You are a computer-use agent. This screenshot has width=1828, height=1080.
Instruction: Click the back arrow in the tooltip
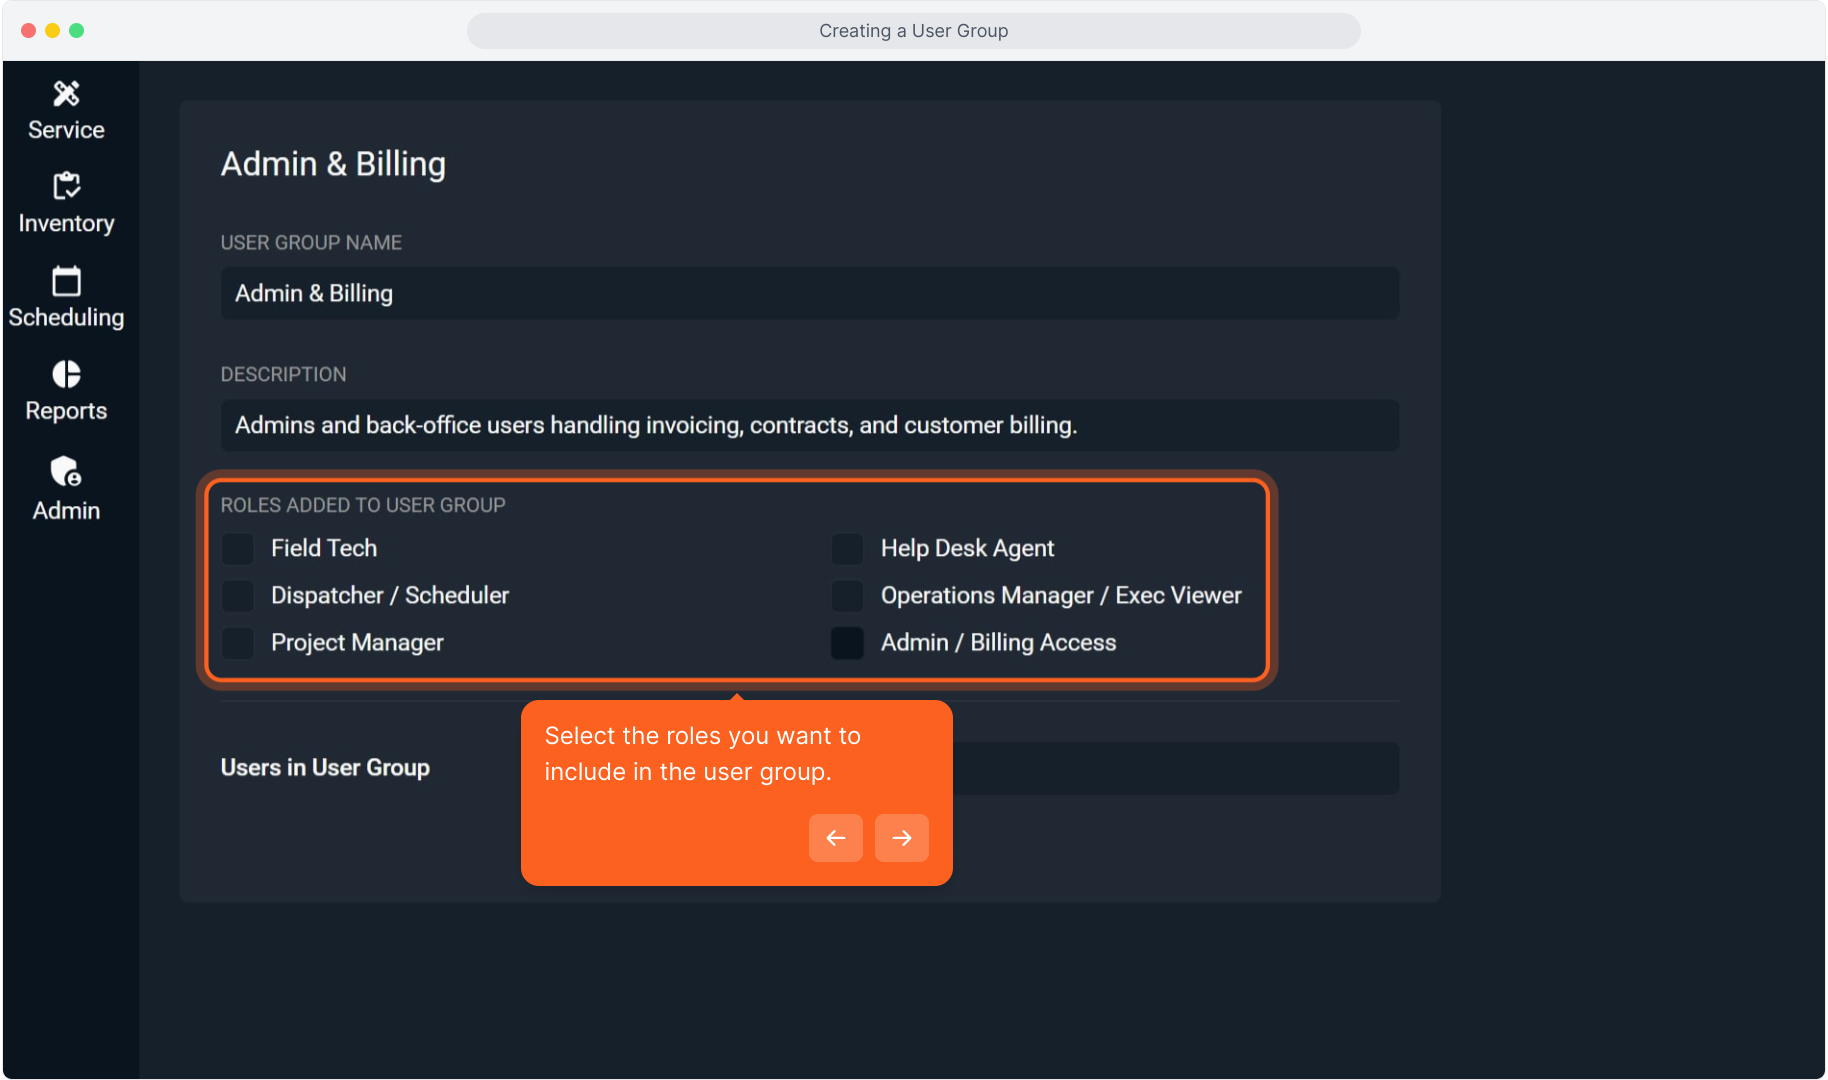pos(835,838)
